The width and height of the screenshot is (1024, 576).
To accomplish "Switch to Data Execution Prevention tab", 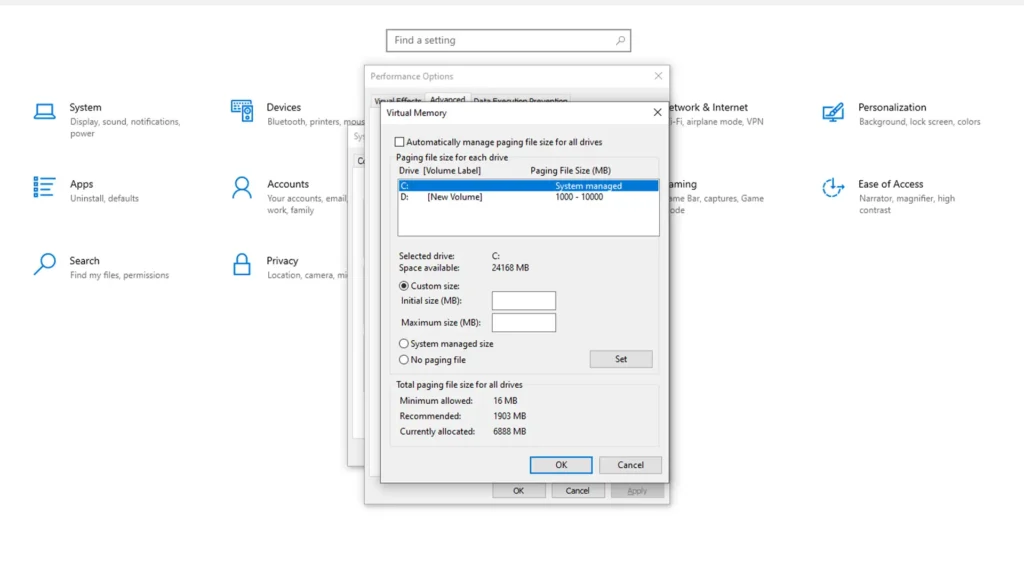I will 520,101.
